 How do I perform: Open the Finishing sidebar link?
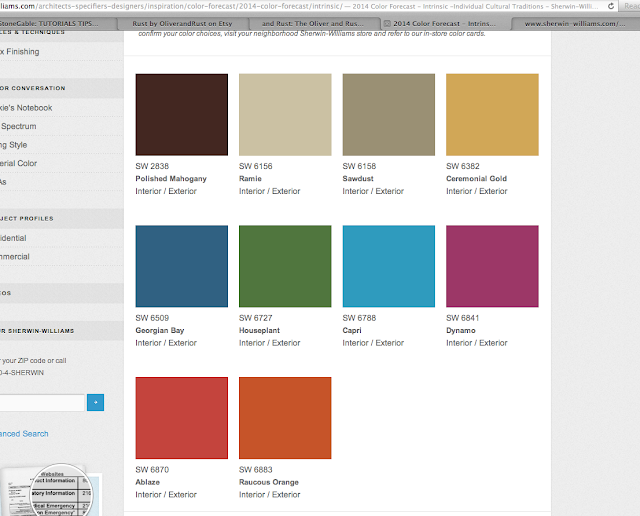[x=20, y=51]
